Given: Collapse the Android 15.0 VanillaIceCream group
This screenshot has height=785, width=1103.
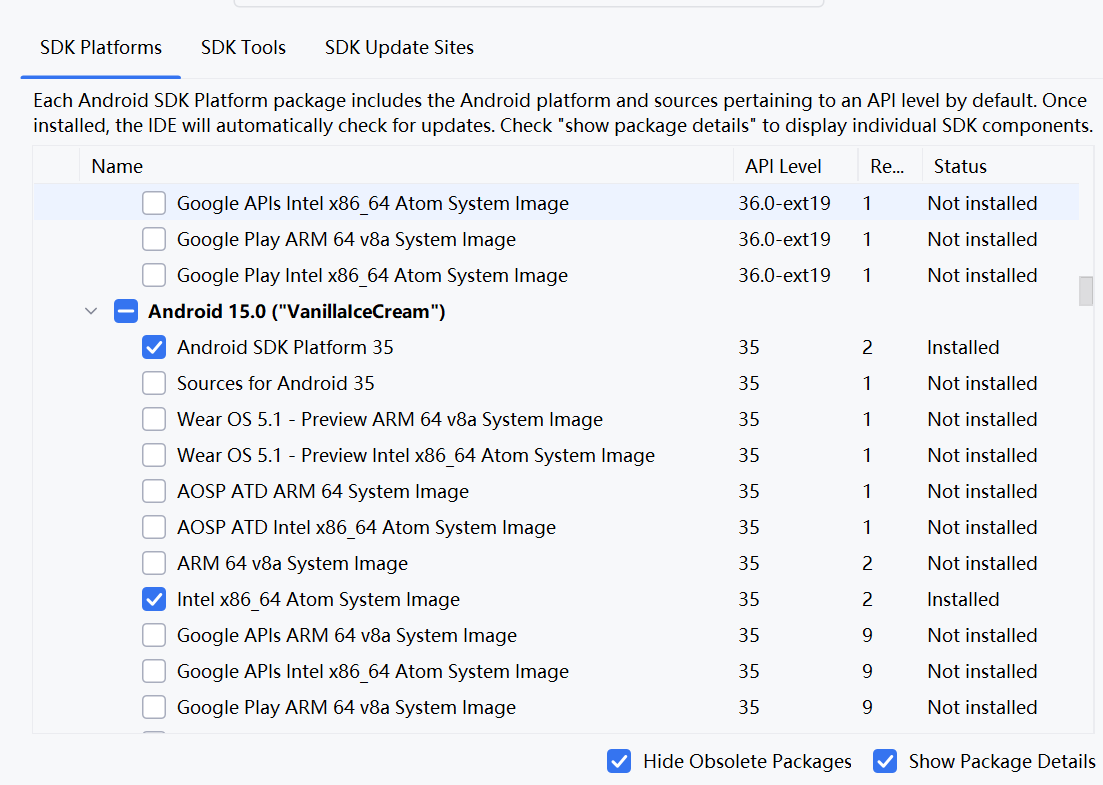Looking at the screenshot, I should (92, 312).
